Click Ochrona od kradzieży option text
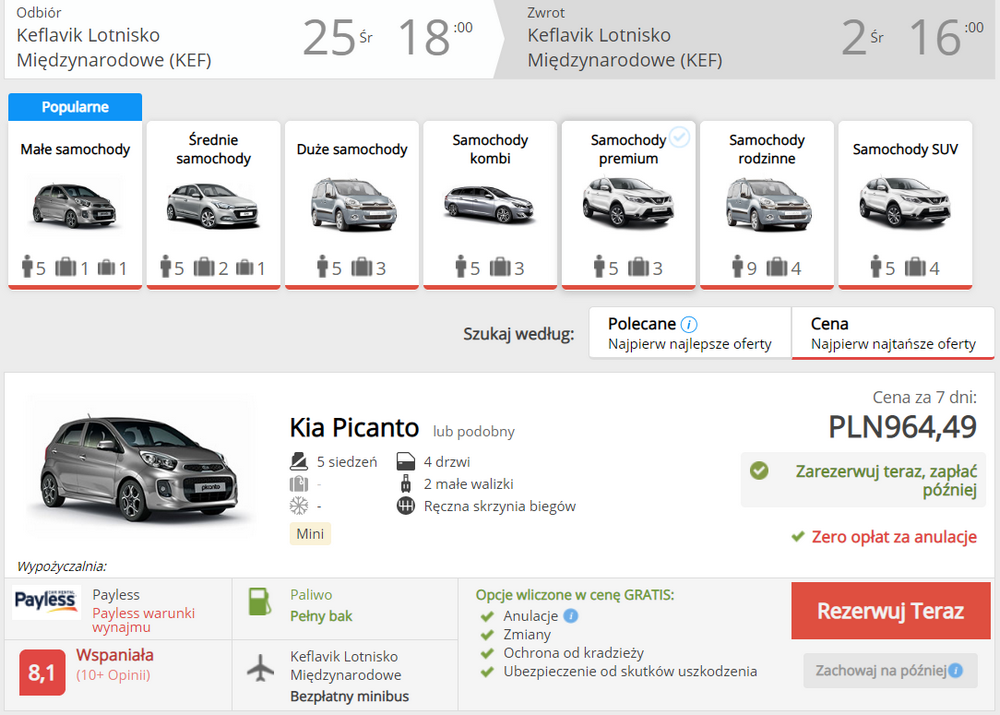The image size is (1000, 715). click(x=573, y=653)
